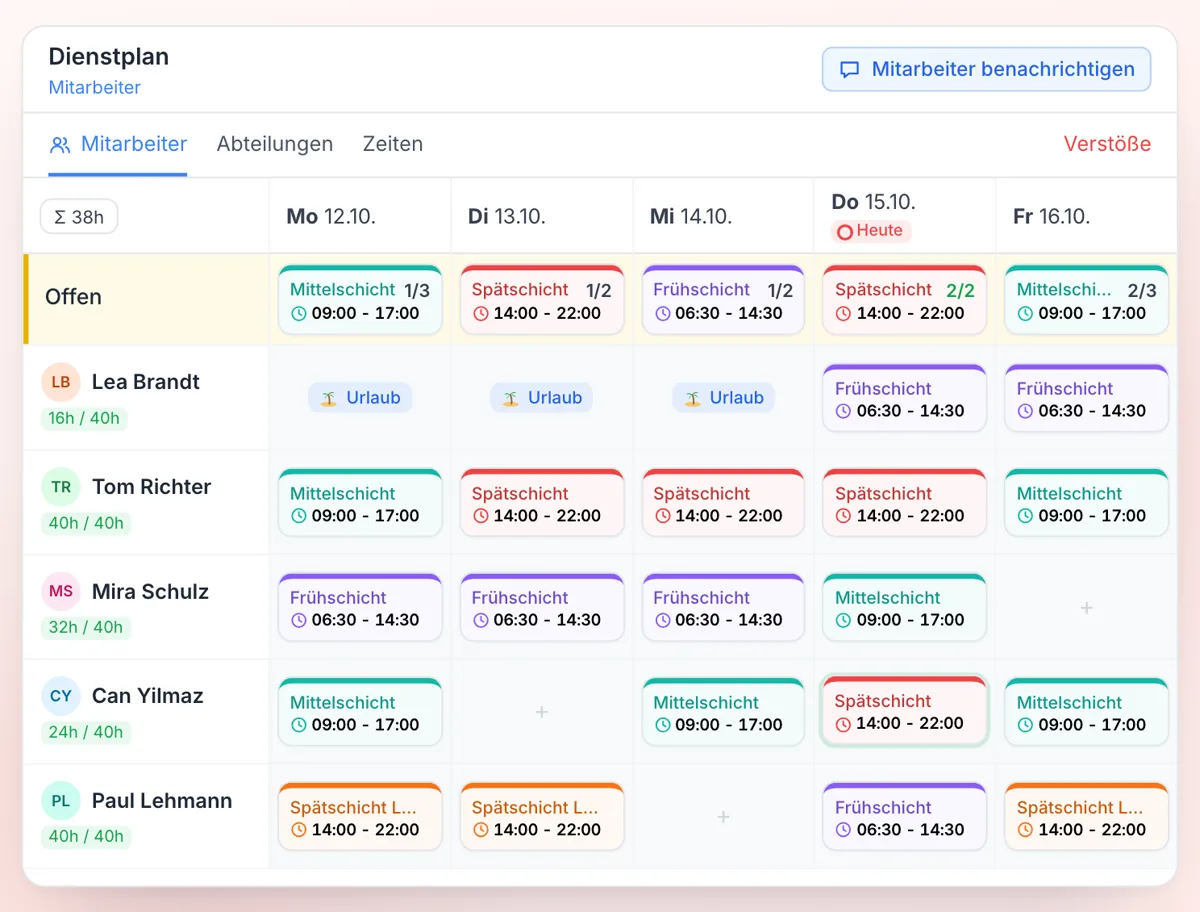
Task: Click the PL avatar of Paul Lehmann
Action: [x=61, y=801]
